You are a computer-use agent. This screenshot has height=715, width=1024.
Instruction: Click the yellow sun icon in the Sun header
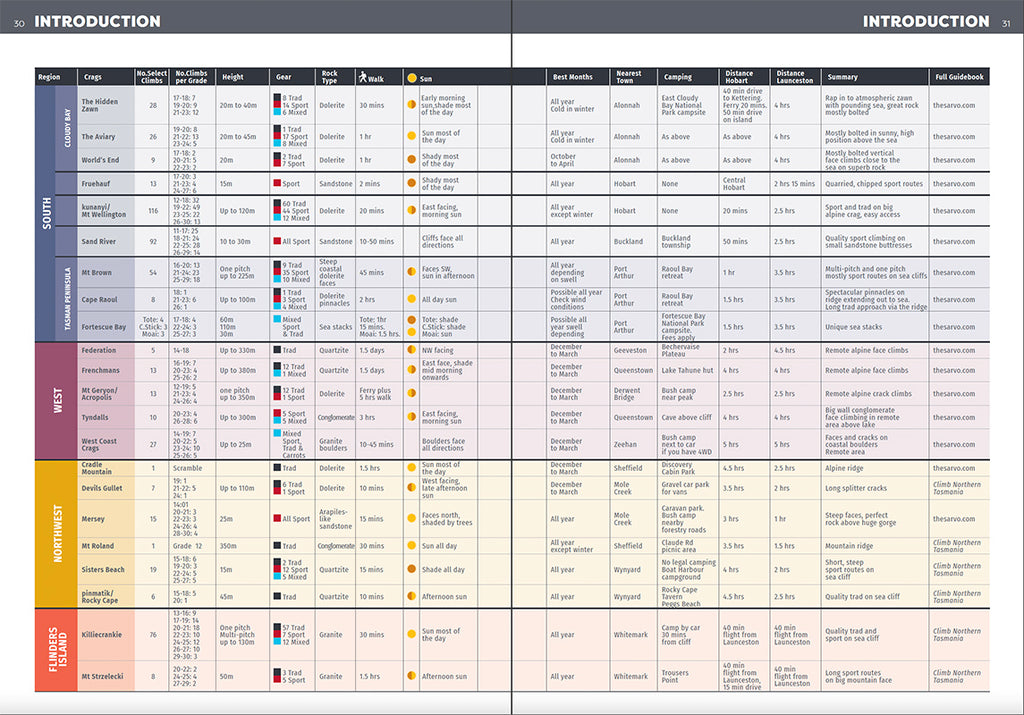pos(411,77)
